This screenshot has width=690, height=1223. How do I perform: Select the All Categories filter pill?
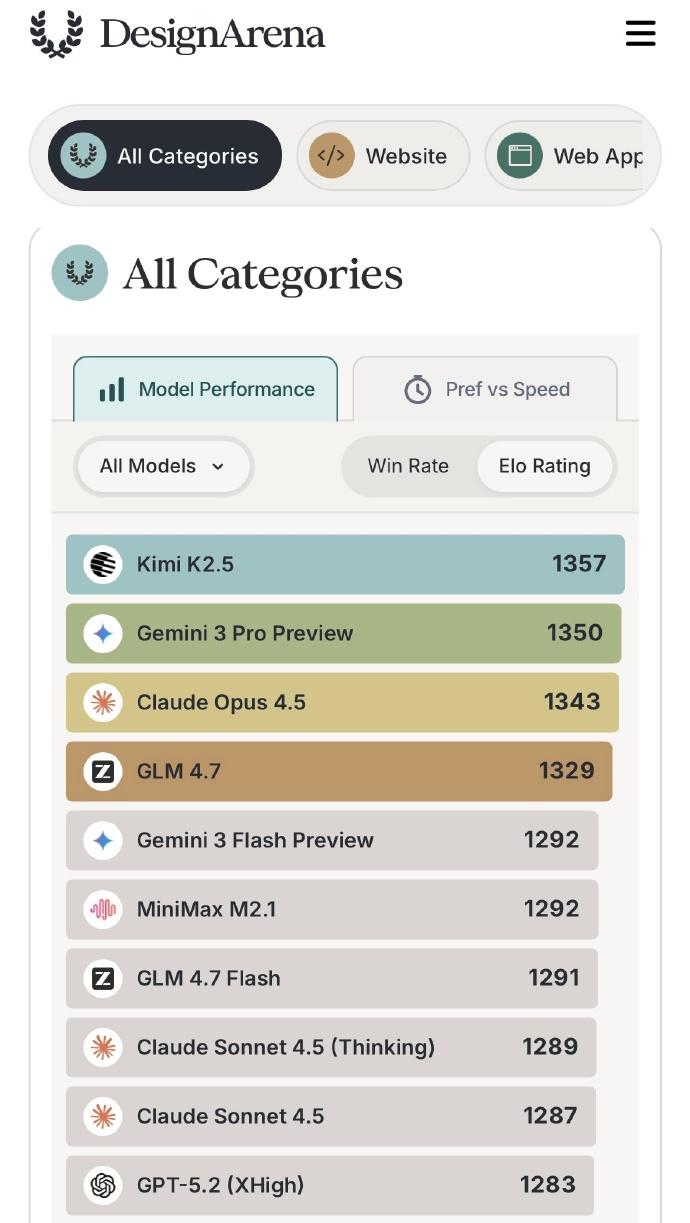[x=165, y=156]
